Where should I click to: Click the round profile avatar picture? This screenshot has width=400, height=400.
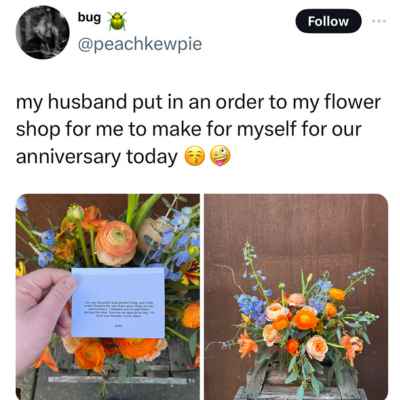[42, 32]
